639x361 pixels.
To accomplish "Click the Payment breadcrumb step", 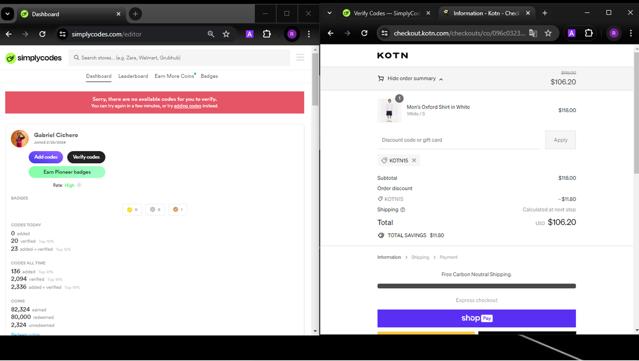I will pos(449,257).
